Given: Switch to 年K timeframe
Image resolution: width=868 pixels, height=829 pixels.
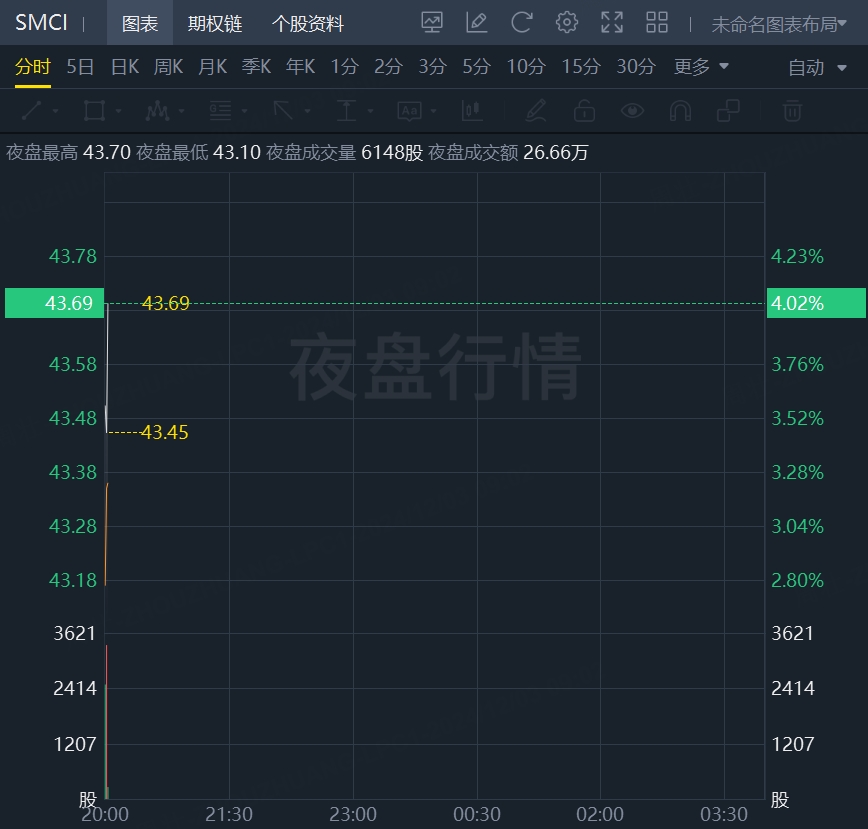Looking at the screenshot, I should point(301,66).
